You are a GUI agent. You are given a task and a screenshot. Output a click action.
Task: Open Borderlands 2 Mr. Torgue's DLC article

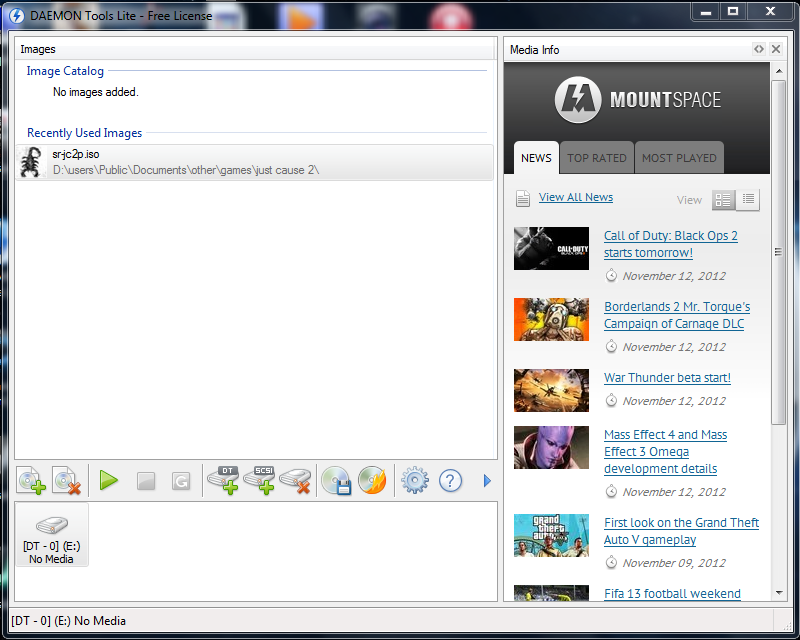point(677,315)
